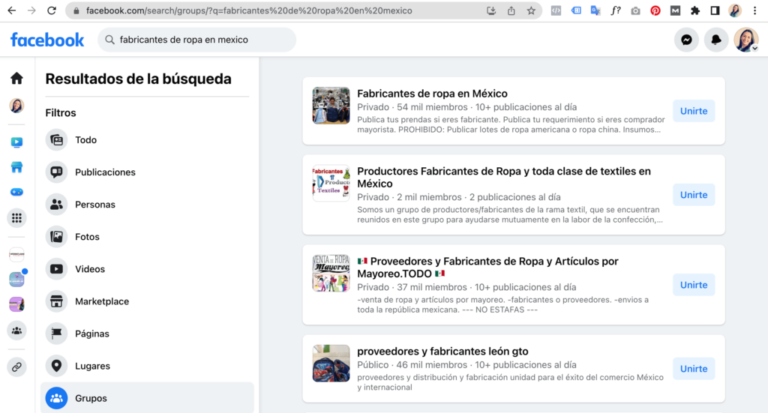The image size is (768, 413).
Task: Filter results by Lugares
Action: (147, 366)
